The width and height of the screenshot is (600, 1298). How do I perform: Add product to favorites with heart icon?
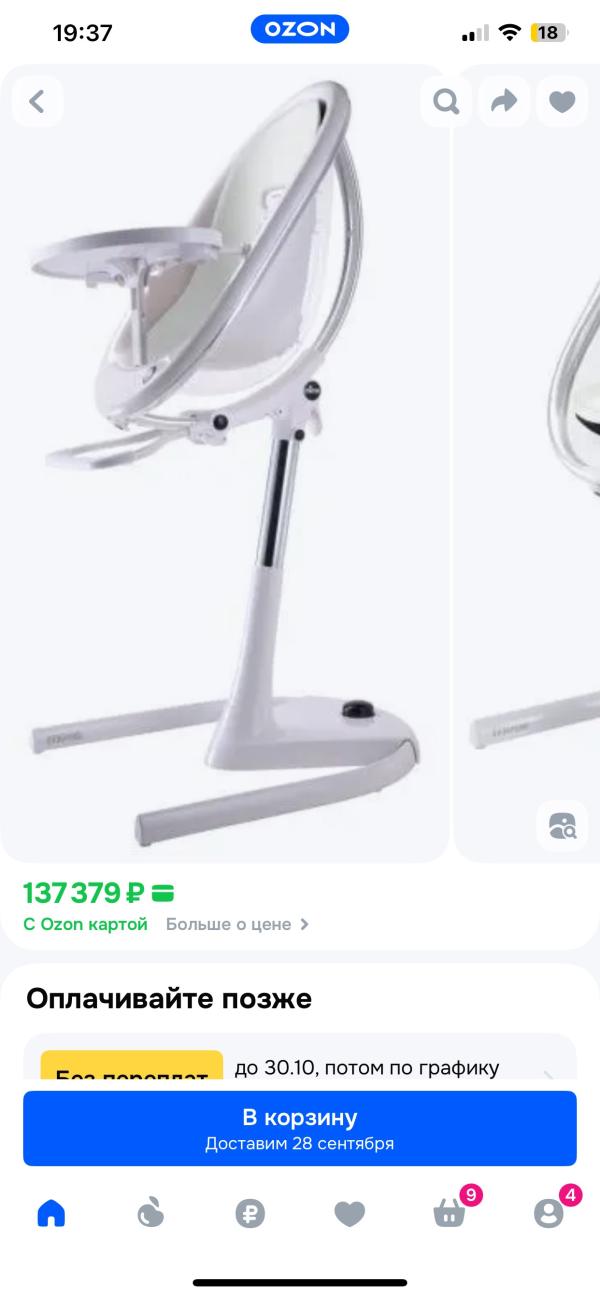[562, 101]
